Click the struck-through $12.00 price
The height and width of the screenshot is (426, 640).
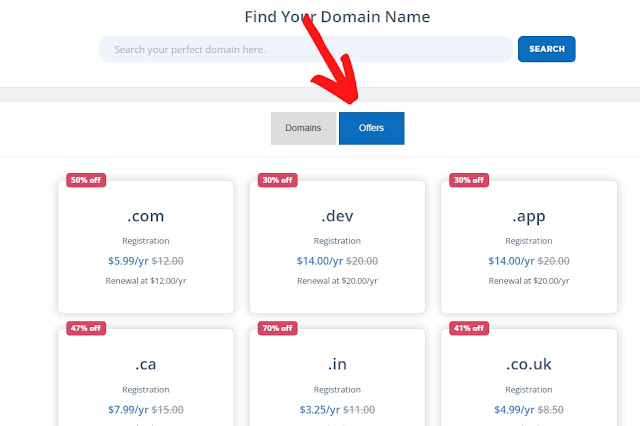[167, 261]
